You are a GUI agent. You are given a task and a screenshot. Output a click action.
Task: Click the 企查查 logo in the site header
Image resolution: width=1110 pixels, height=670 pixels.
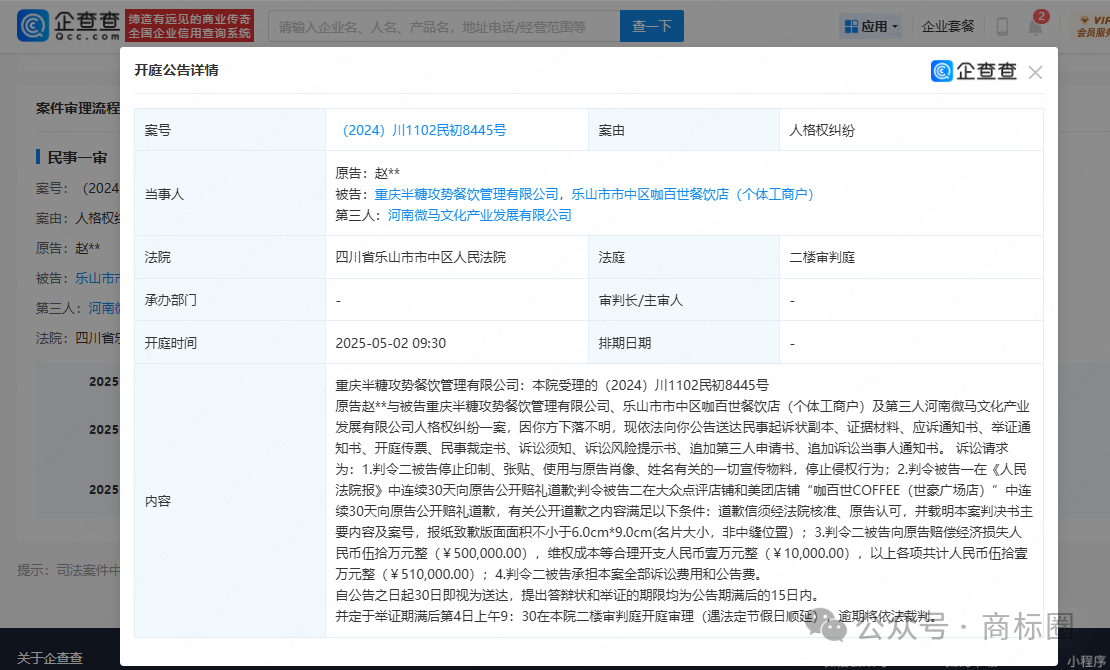click(x=68, y=25)
